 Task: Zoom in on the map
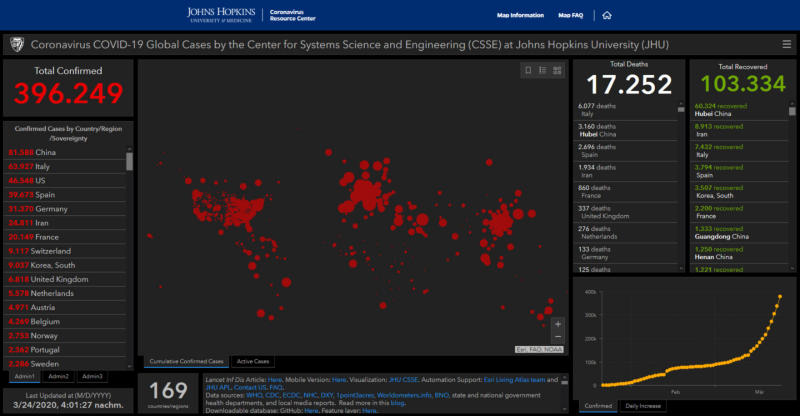point(557,323)
